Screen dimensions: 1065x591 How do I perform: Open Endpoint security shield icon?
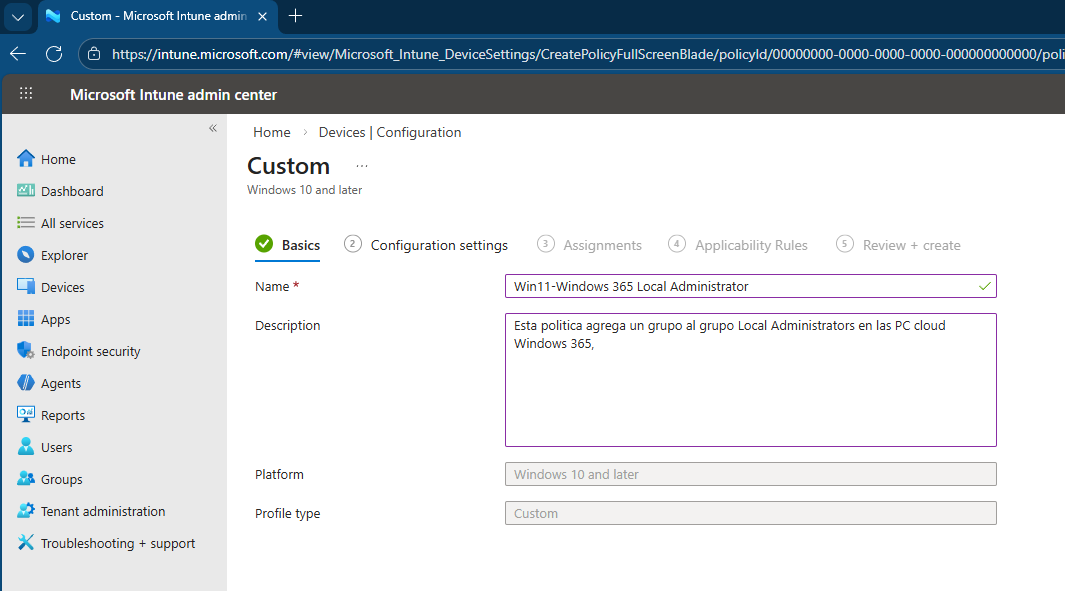point(26,351)
